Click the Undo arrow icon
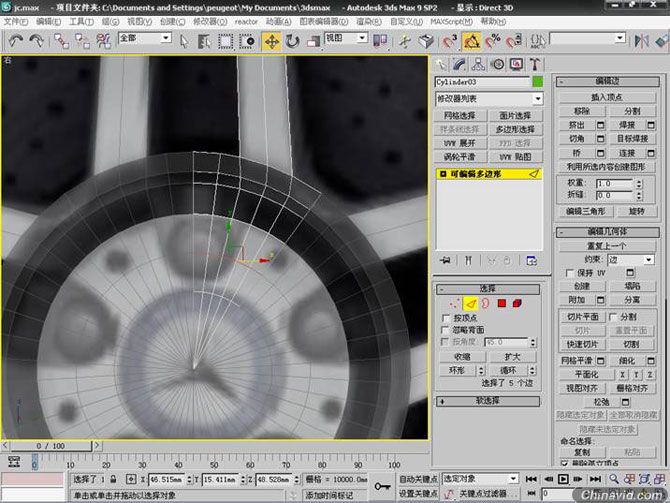Image resolution: width=670 pixels, height=503 pixels. pos(16,41)
